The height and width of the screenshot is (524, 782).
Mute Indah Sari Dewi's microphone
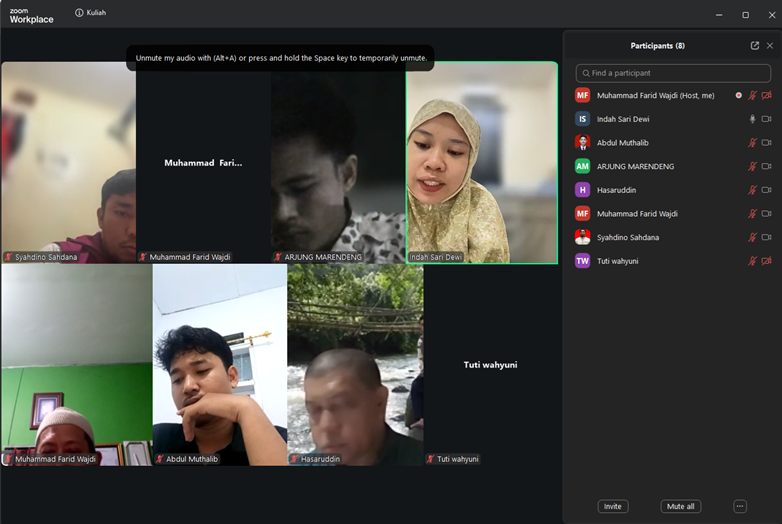752,119
